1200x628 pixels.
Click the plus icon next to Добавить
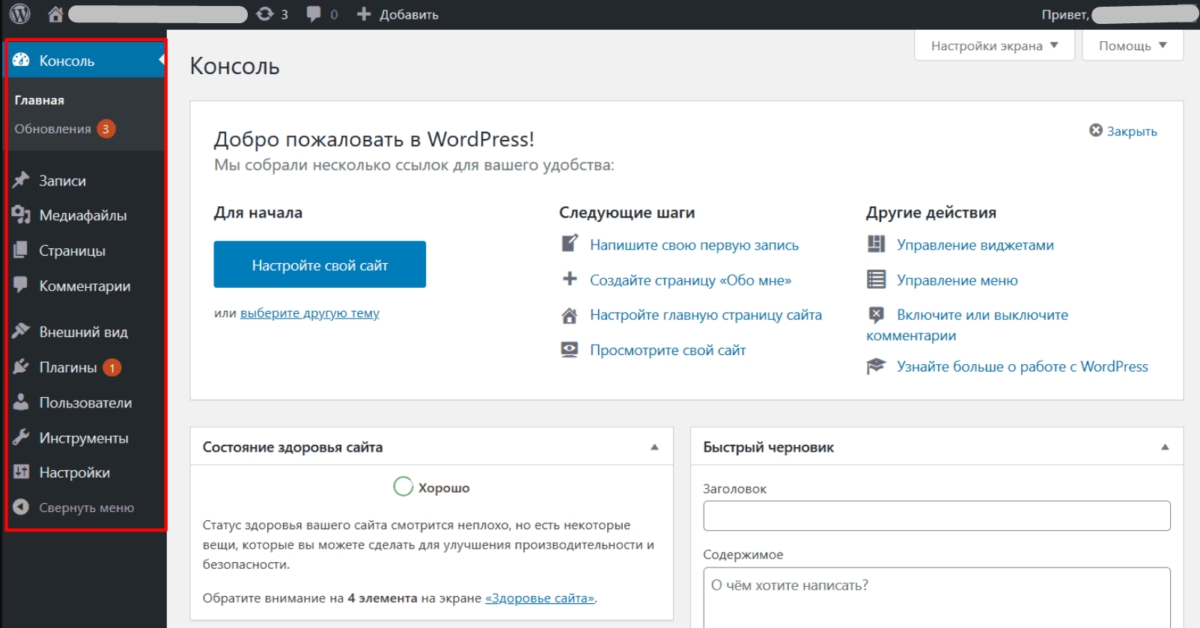[363, 14]
